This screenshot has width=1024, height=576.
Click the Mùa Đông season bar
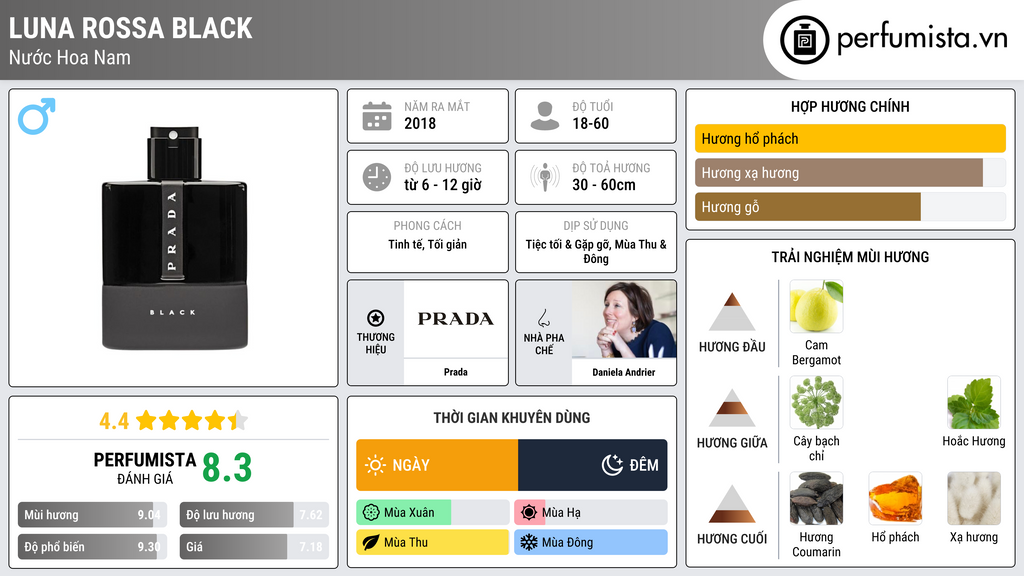click(x=591, y=543)
